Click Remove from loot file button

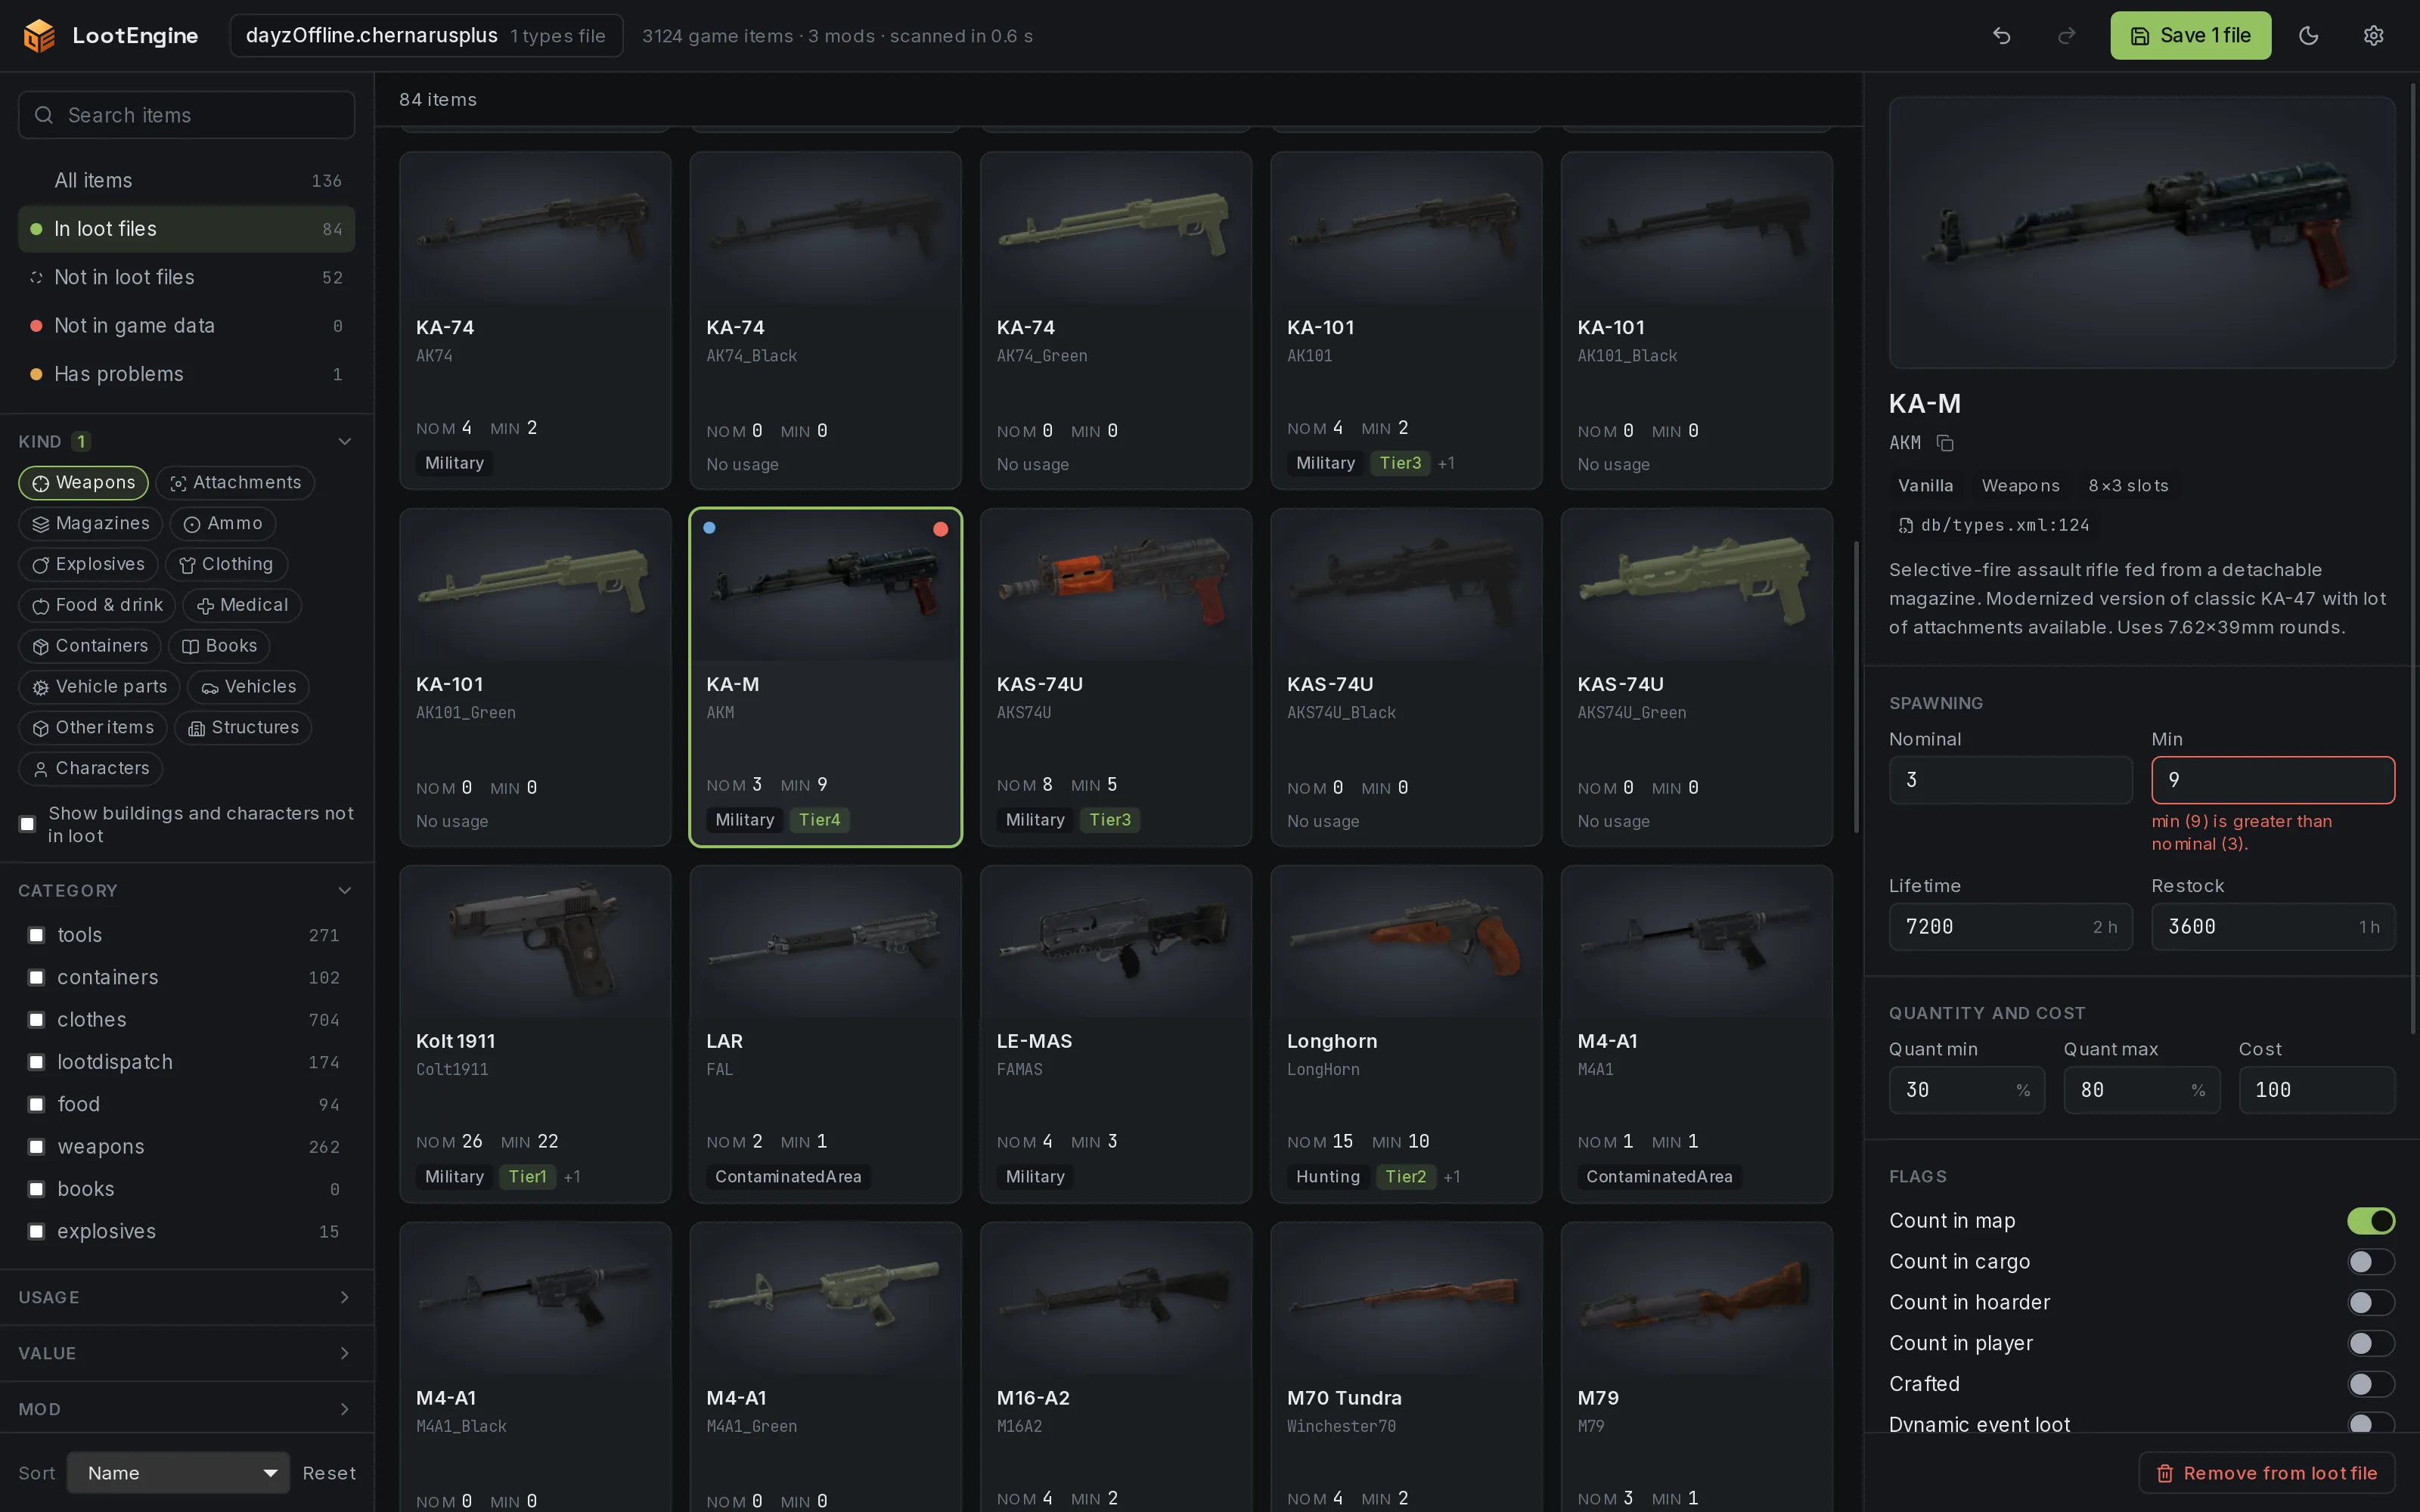(x=2267, y=1474)
